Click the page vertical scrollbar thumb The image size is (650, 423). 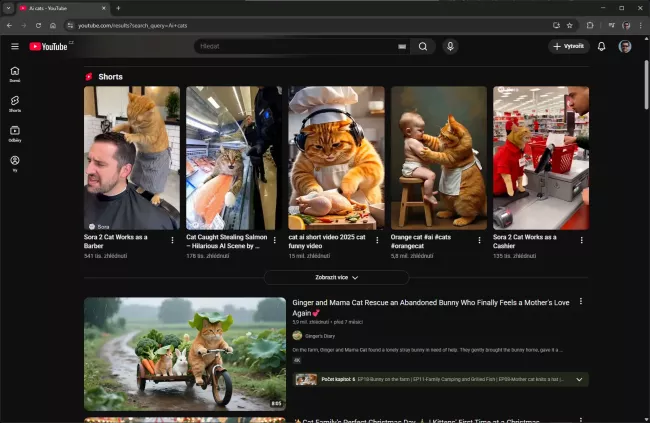click(x=646, y=85)
